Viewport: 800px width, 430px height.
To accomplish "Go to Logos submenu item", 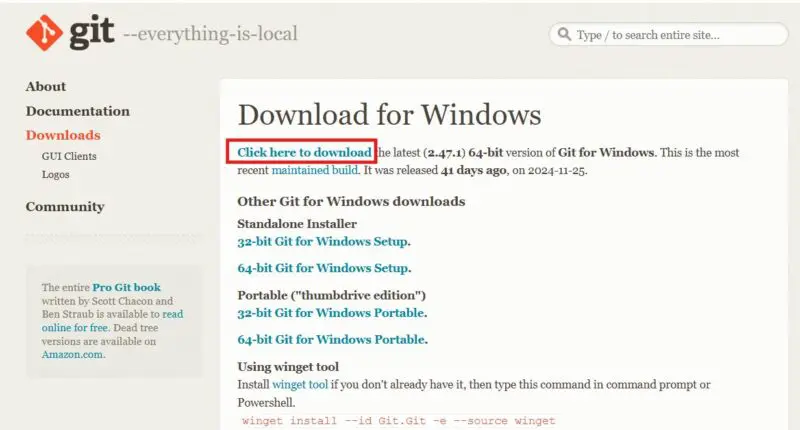I will click(56, 174).
